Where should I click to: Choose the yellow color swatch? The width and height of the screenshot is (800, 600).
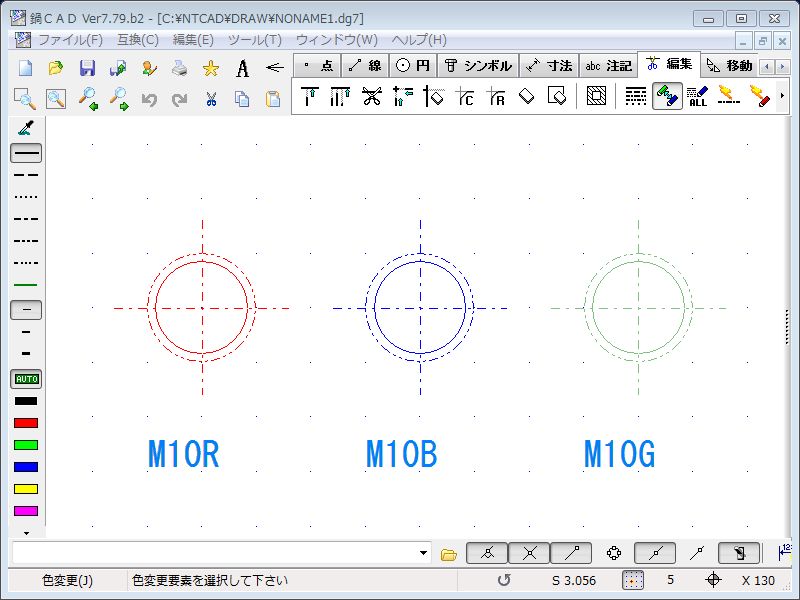[x=26, y=489]
